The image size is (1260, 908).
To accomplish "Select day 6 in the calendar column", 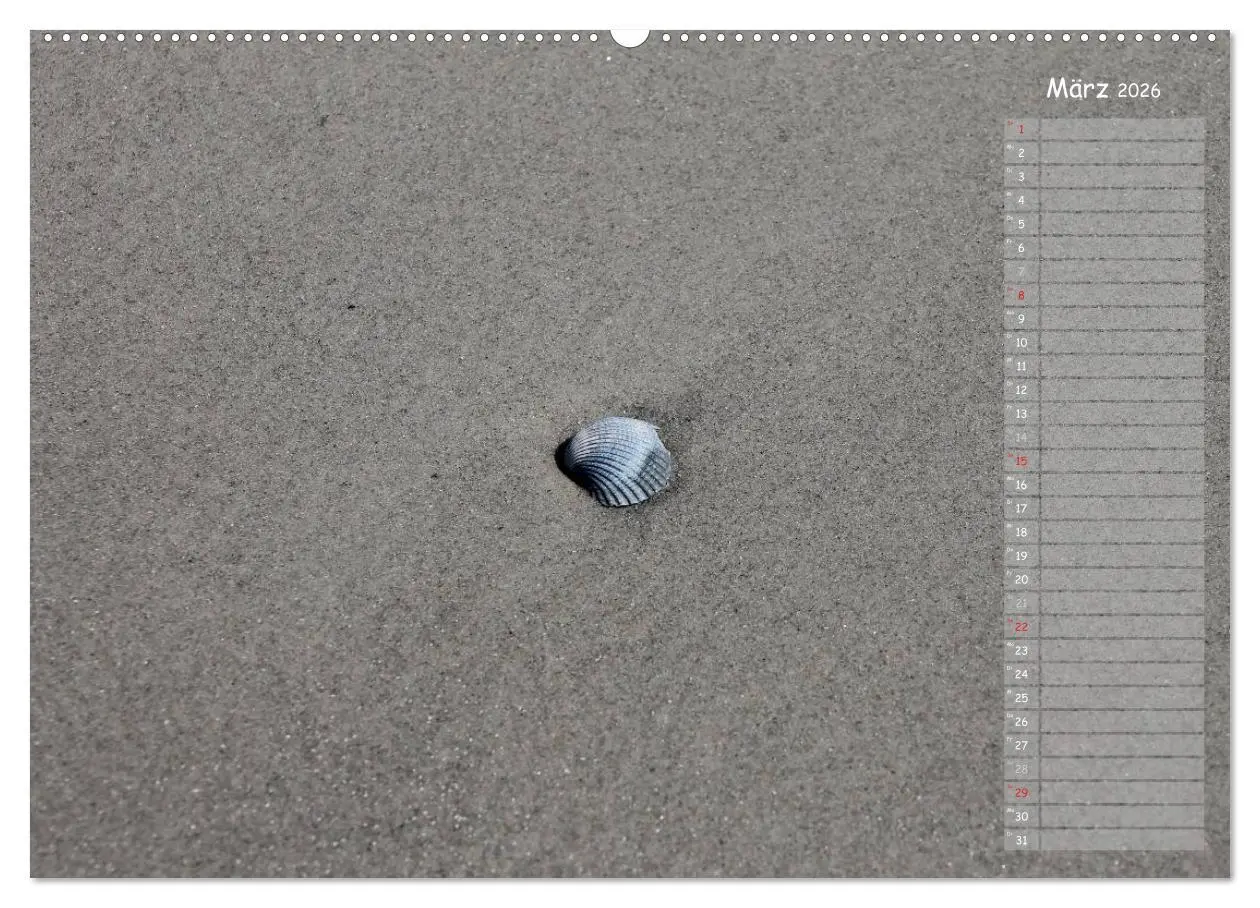I will pos(1021,248).
